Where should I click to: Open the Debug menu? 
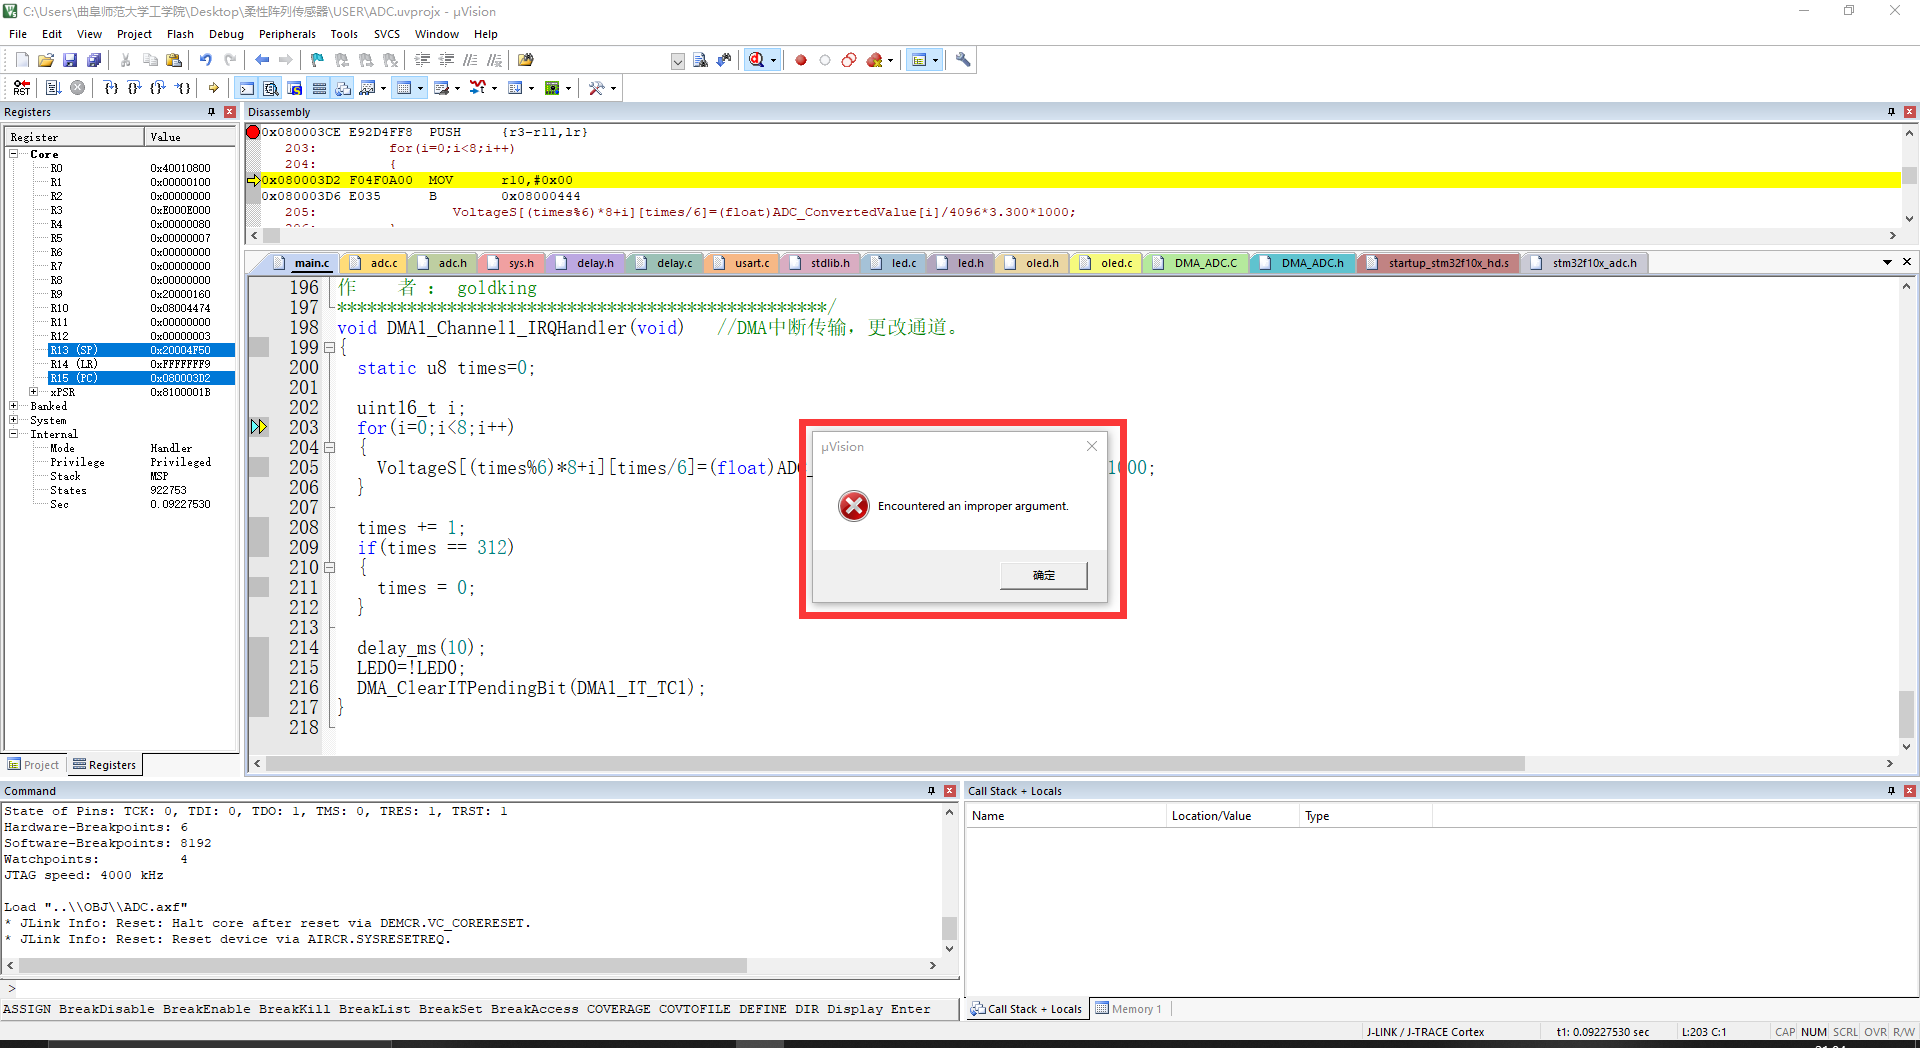[226, 34]
